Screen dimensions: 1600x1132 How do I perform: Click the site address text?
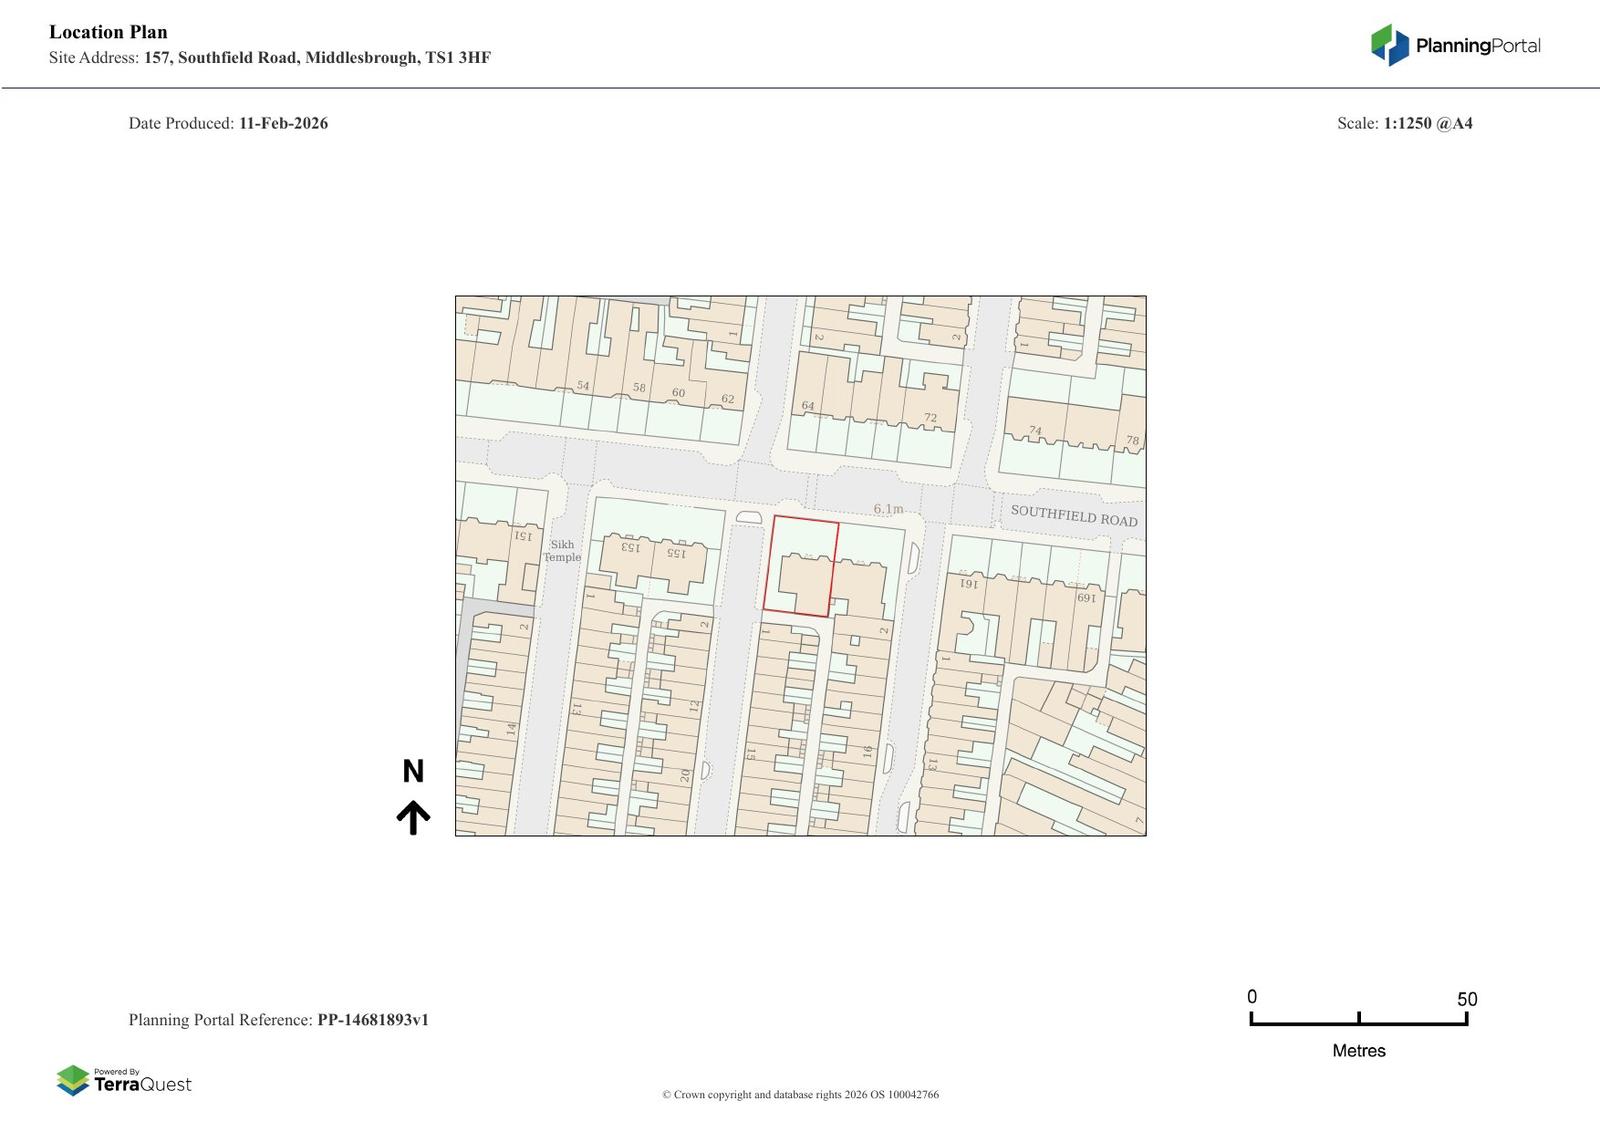(317, 57)
